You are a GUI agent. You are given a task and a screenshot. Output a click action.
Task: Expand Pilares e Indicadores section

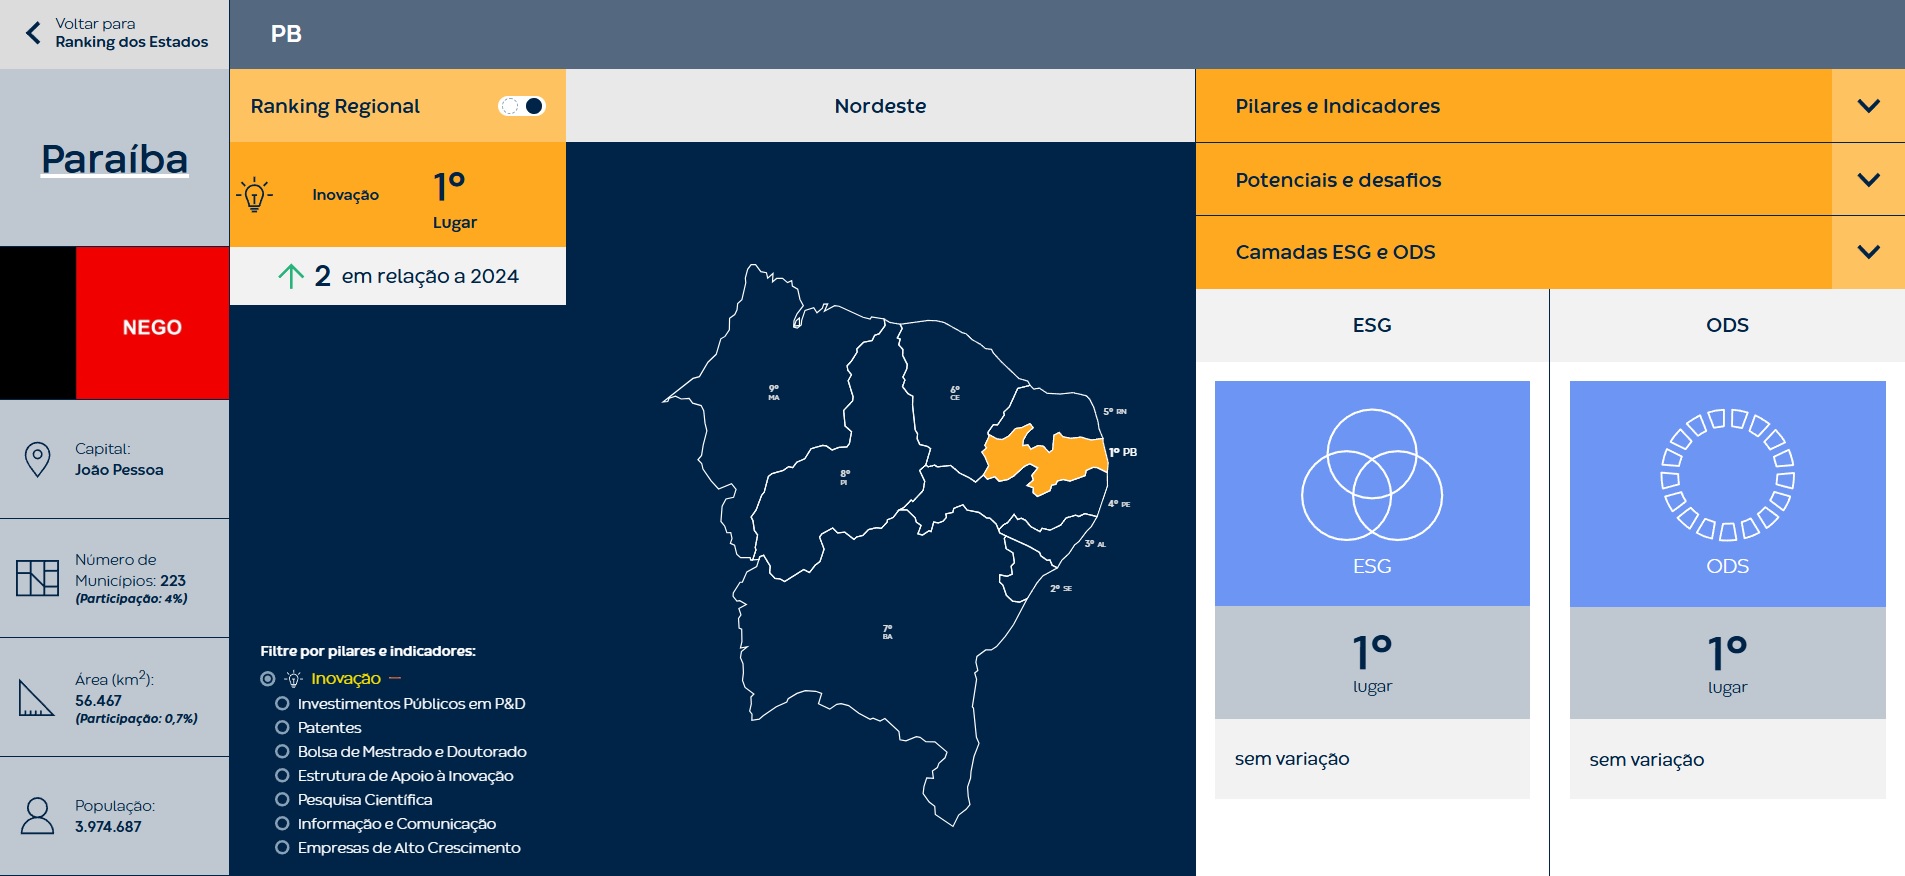[x=1867, y=106]
